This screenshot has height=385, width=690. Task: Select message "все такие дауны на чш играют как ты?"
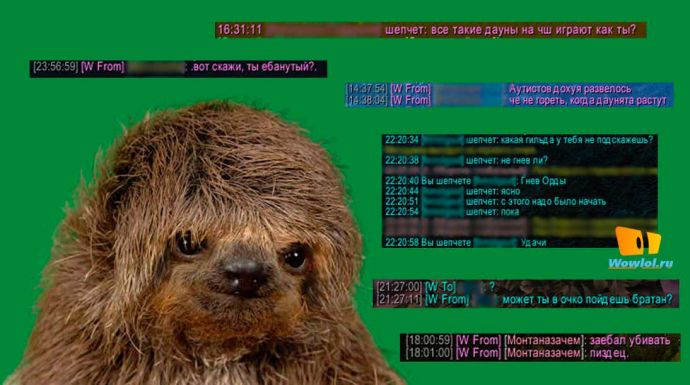tap(533, 30)
